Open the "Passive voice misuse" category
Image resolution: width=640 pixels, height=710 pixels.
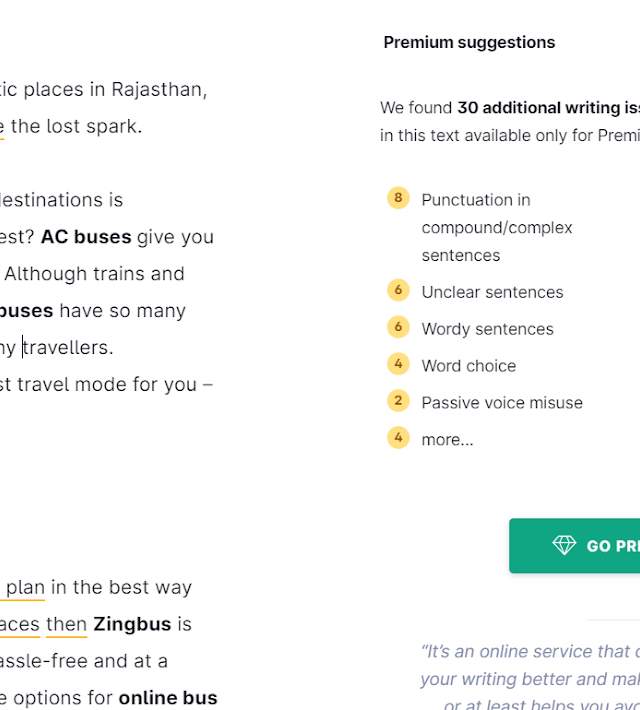502,403
